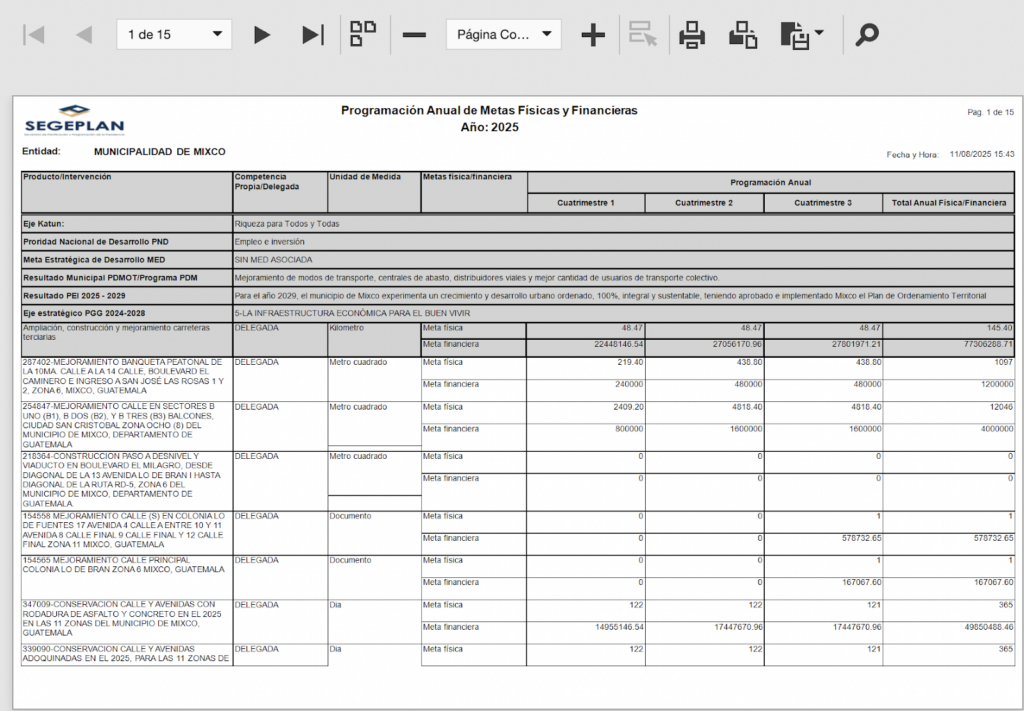Go to the first page of the report
This screenshot has height=711, width=1024.
(34, 35)
